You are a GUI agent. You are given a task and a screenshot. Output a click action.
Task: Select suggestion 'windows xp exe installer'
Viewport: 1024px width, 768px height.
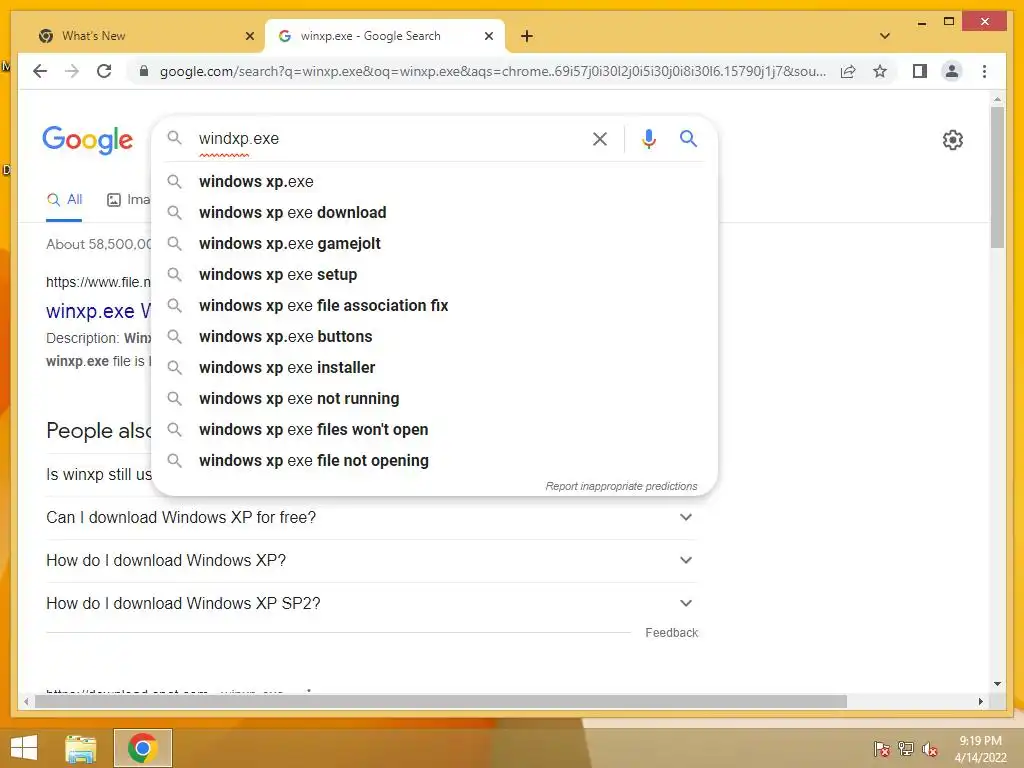[434, 368]
